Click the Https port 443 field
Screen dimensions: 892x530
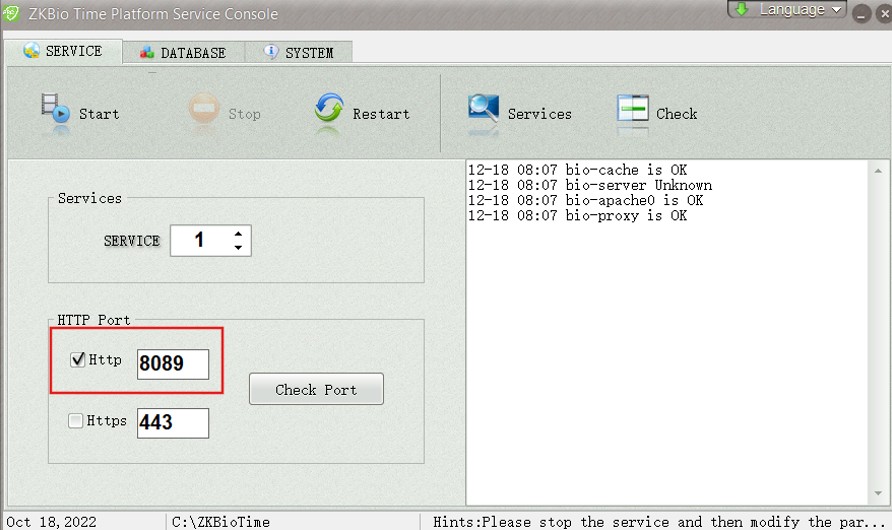point(172,423)
